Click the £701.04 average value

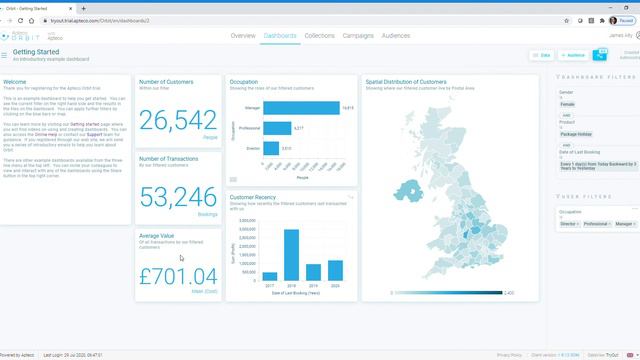pyautogui.click(x=178, y=276)
